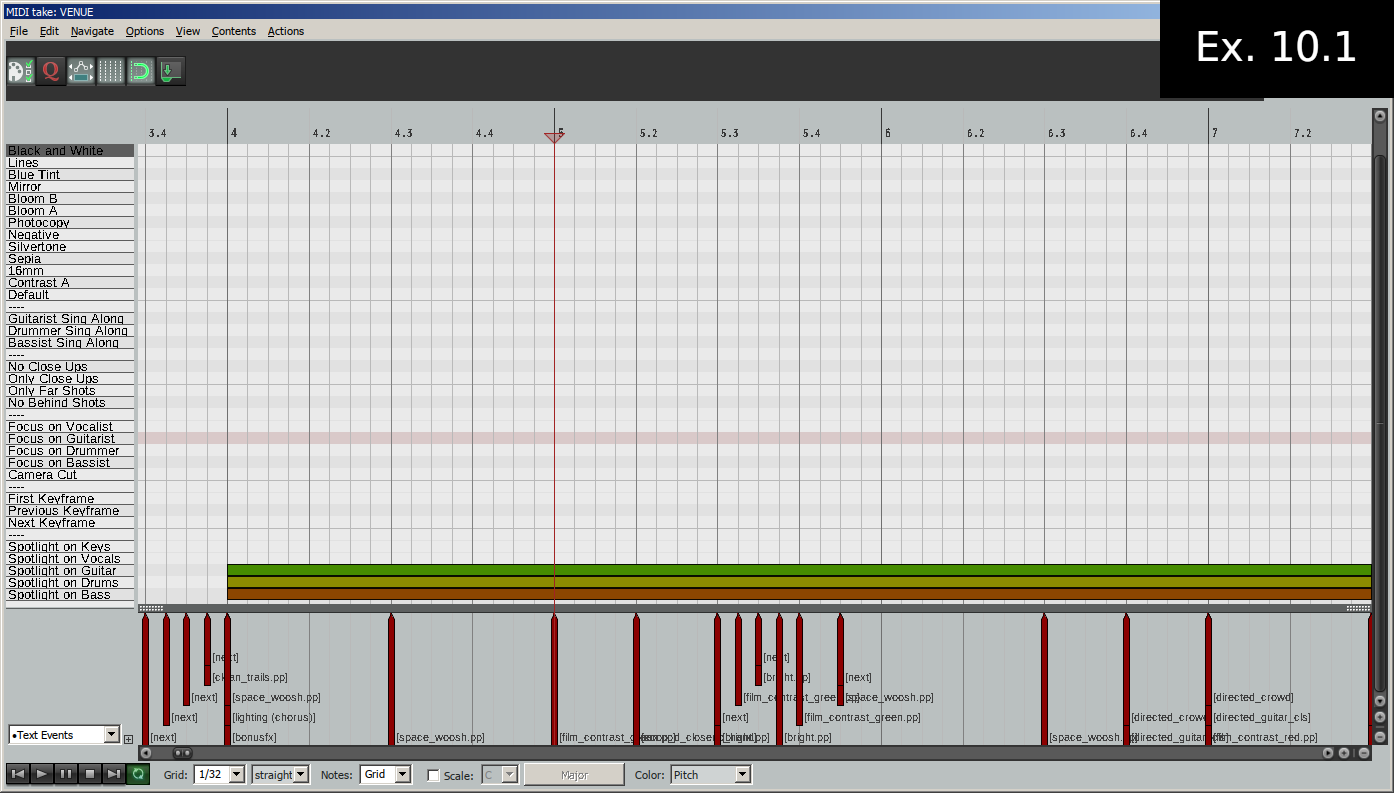The height and width of the screenshot is (793, 1394).
Task: Click the horizontal scrollbar thumb
Action: [x=183, y=753]
